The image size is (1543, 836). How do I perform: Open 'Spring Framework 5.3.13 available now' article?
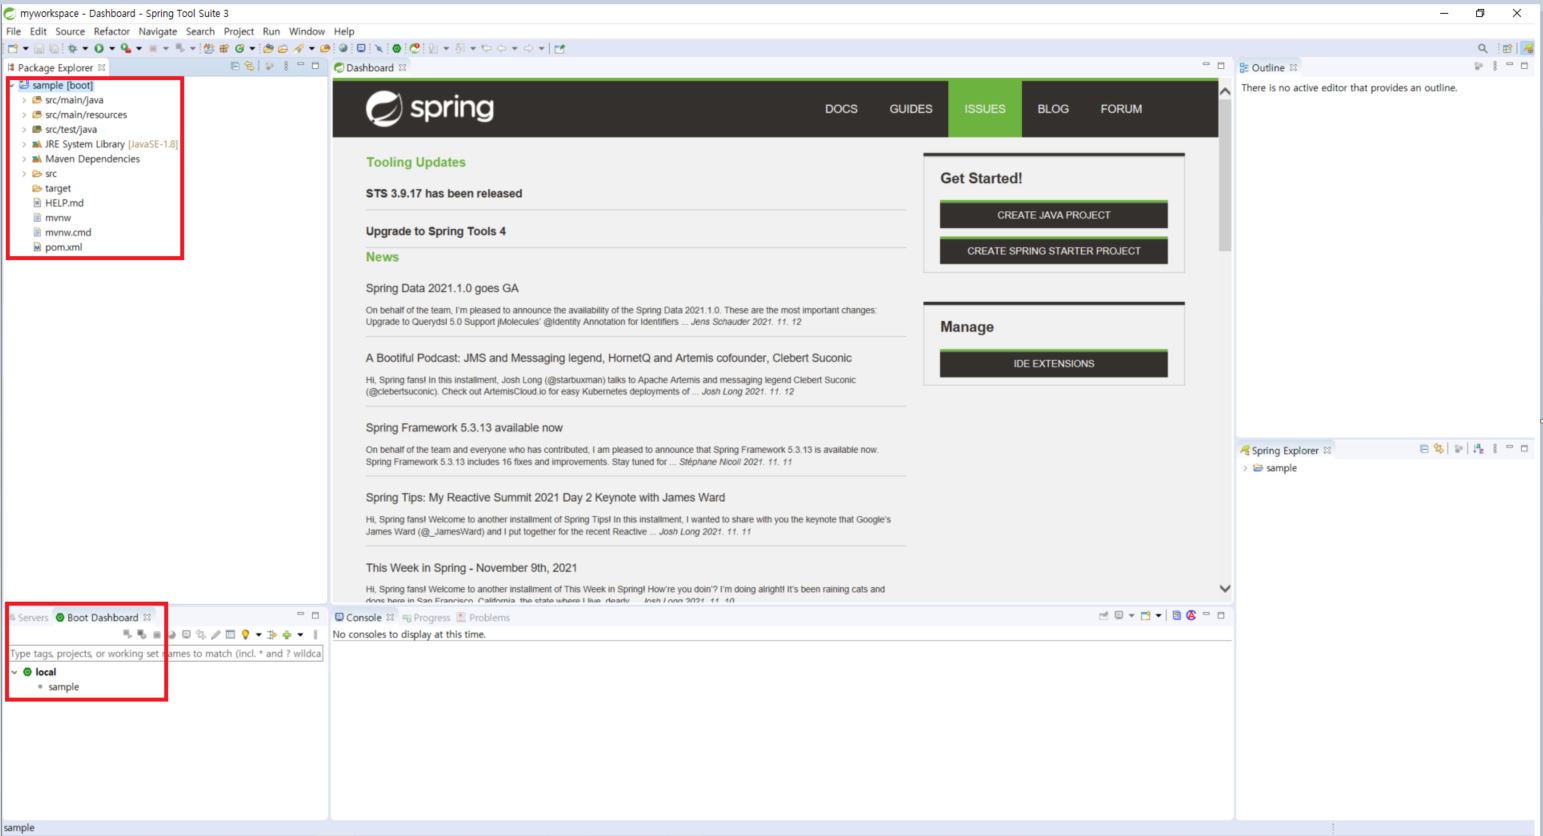(464, 427)
